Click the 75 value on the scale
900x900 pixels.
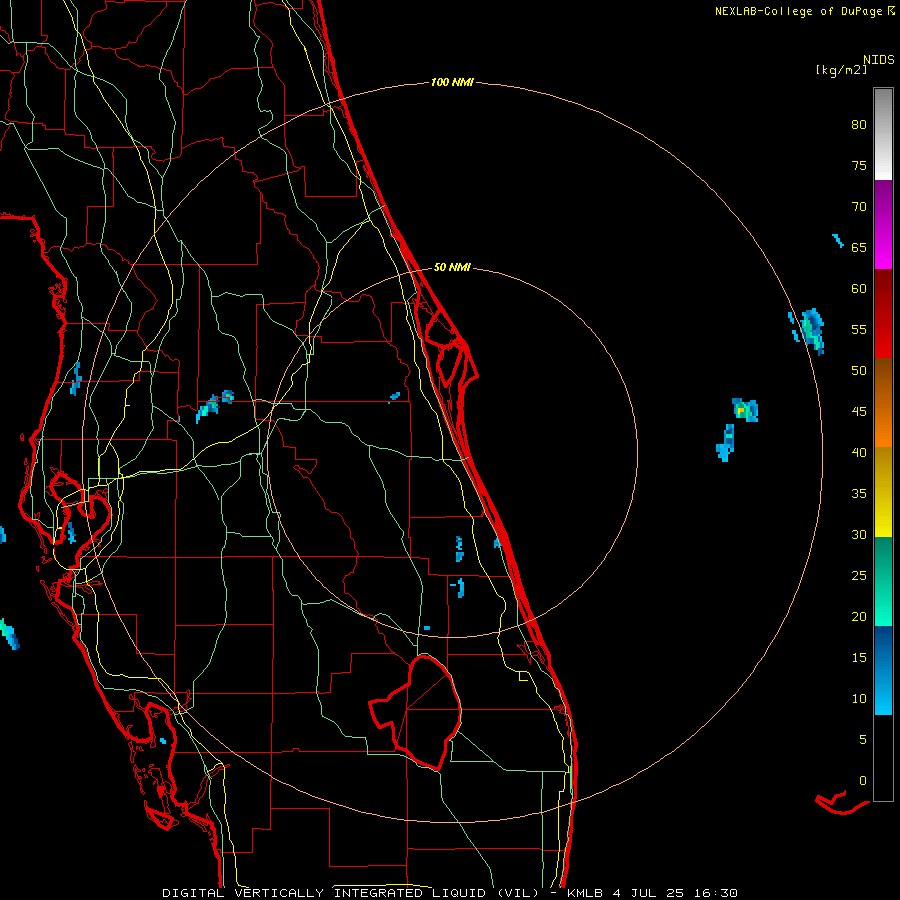point(859,165)
